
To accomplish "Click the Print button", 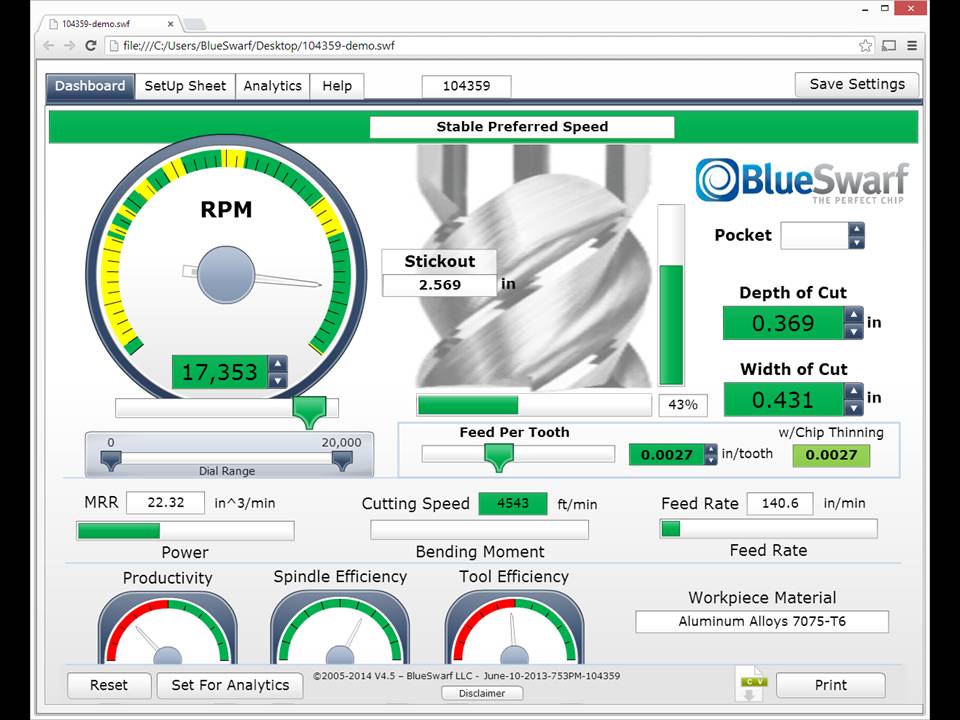I will tap(830, 685).
